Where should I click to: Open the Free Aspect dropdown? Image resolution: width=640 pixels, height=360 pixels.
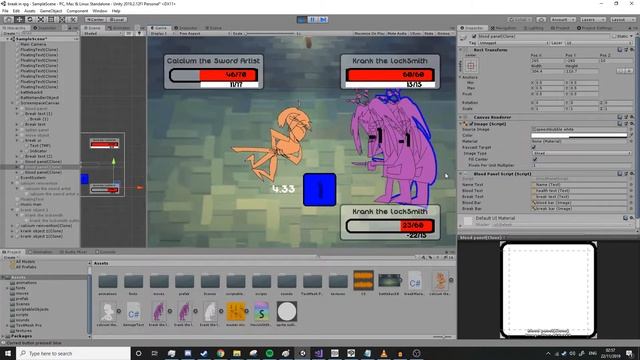click(203, 33)
